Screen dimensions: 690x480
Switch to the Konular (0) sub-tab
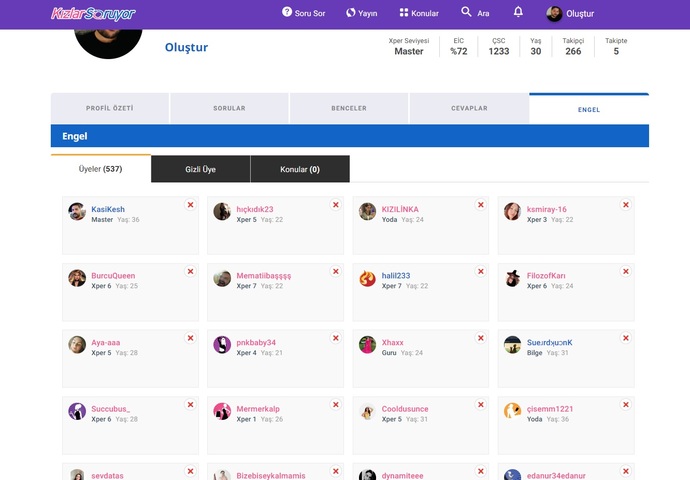point(300,169)
